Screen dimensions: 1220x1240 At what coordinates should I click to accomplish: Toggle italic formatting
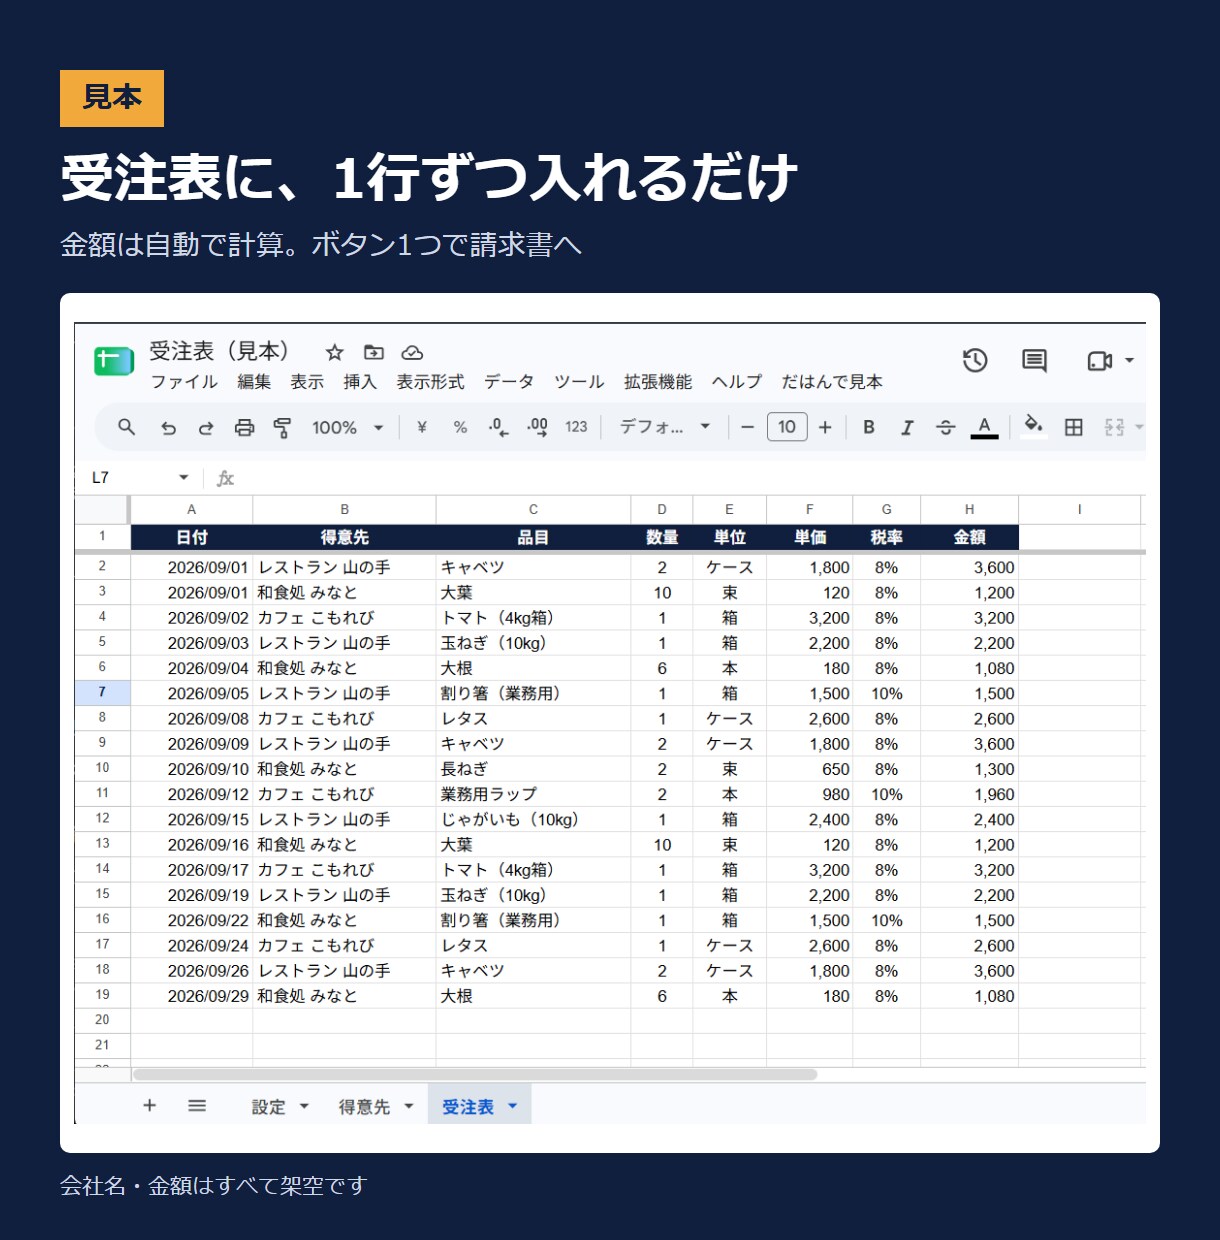907,427
